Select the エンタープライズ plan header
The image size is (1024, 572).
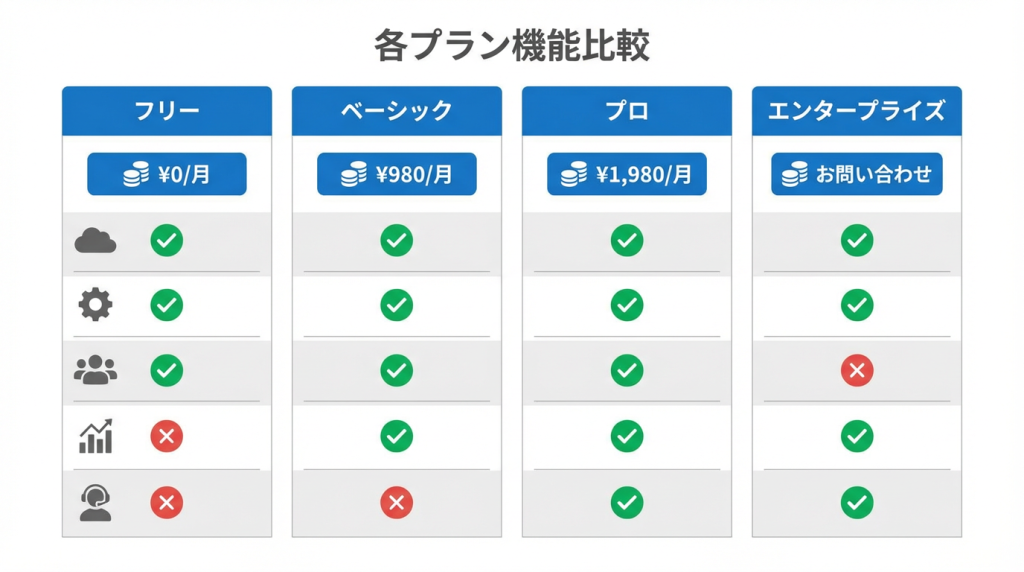pos(857,111)
